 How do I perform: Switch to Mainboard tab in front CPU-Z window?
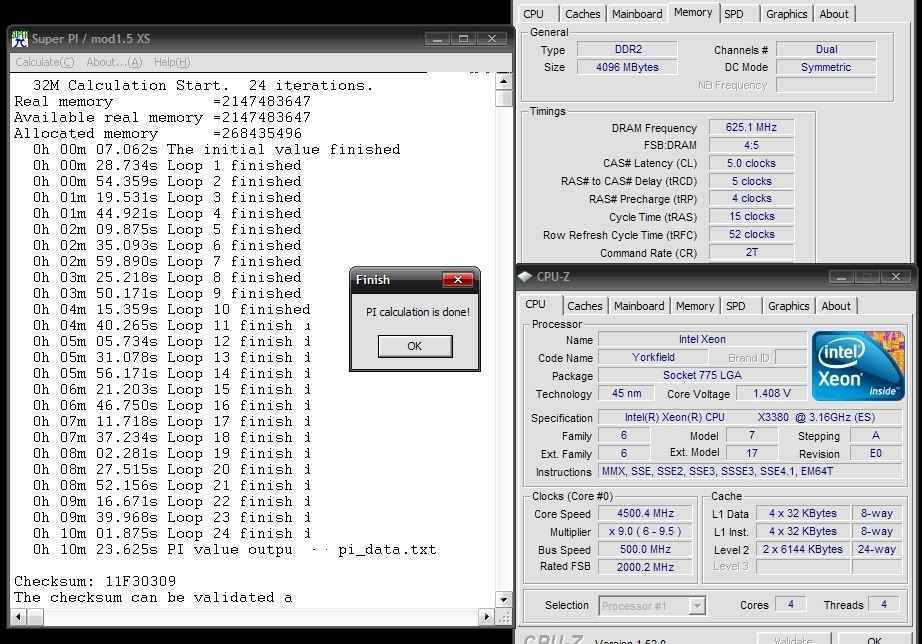[639, 306]
